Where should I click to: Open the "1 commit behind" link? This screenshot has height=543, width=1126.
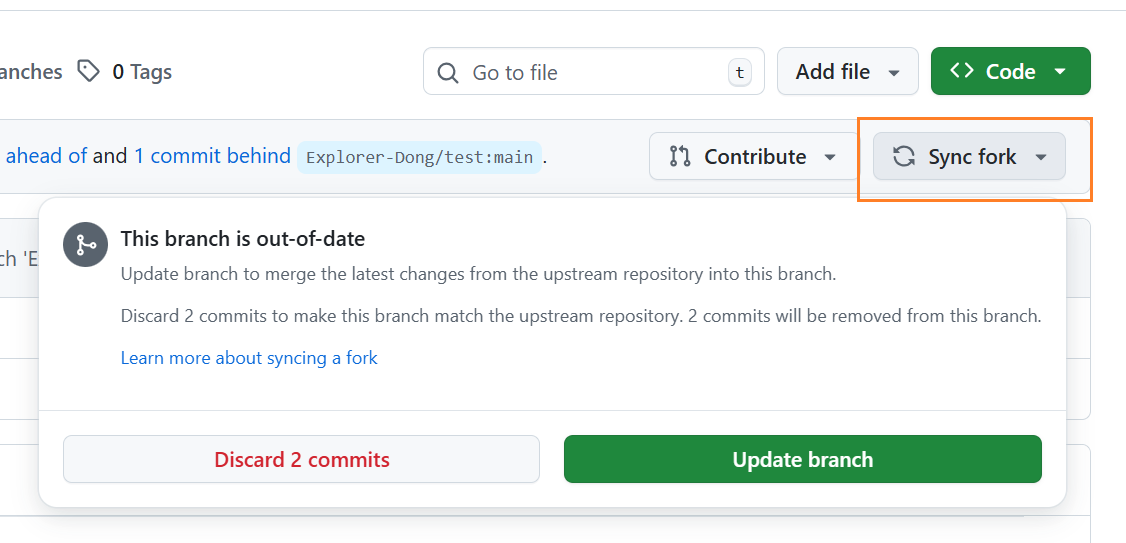pyautogui.click(x=212, y=156)
